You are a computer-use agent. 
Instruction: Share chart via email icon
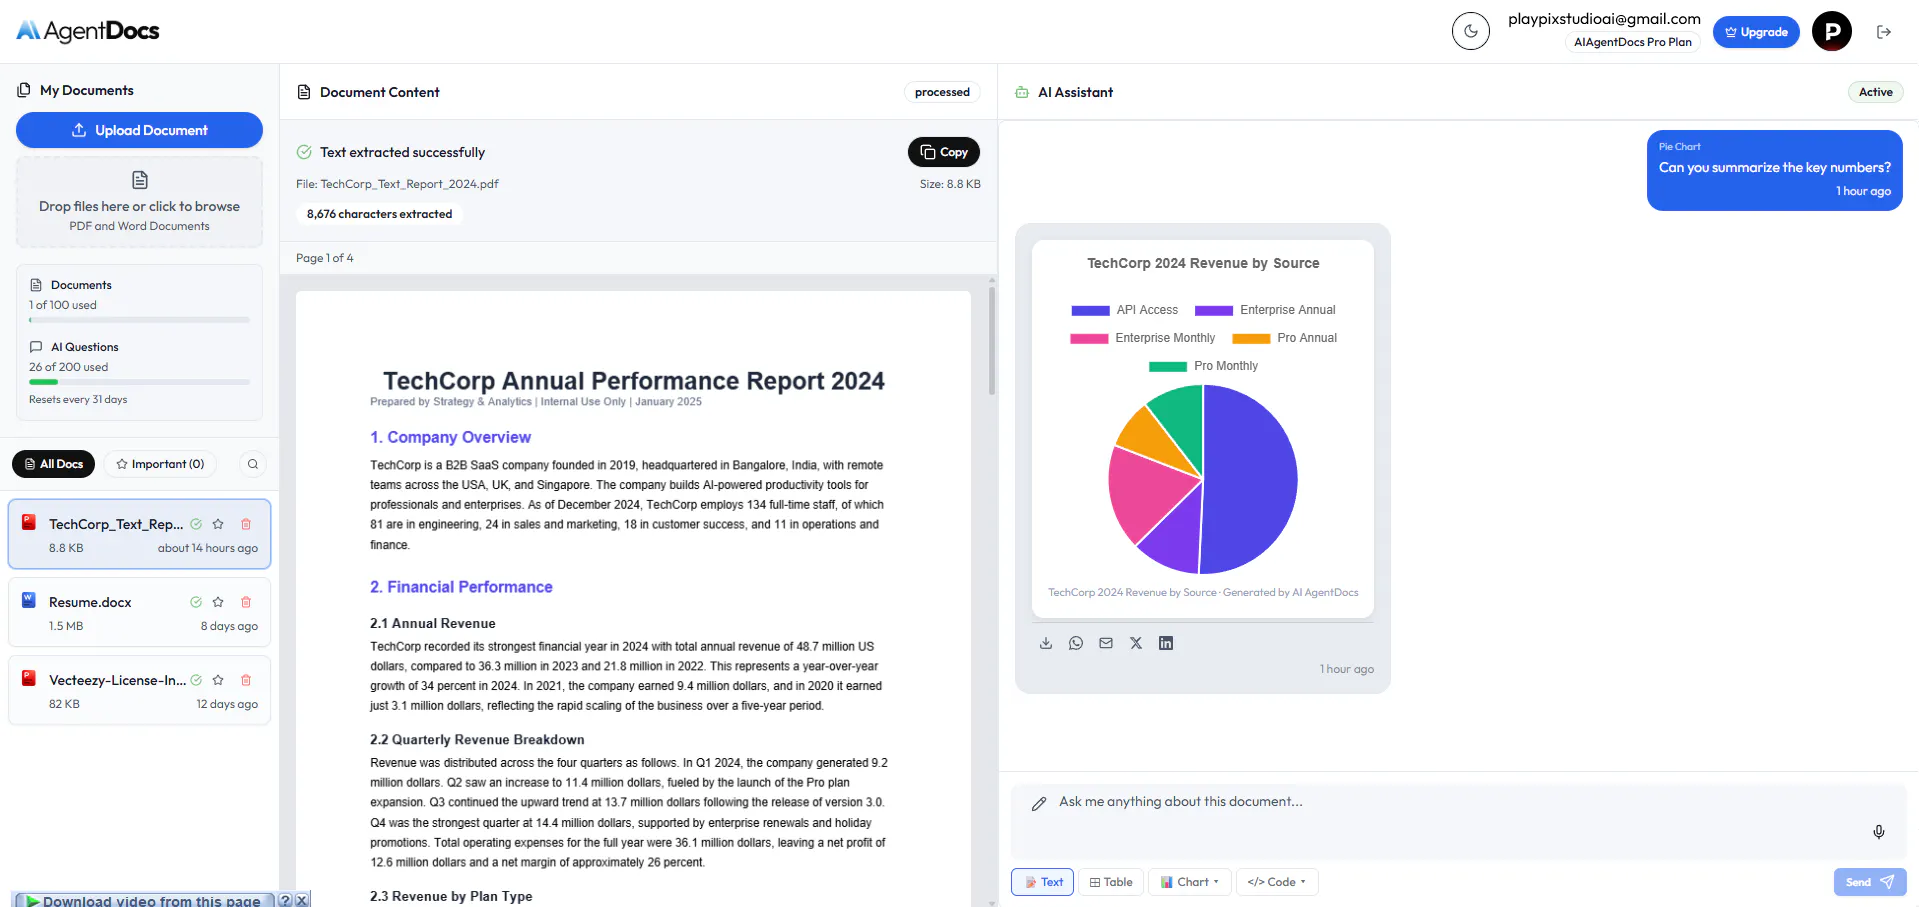coord(1106,643)
